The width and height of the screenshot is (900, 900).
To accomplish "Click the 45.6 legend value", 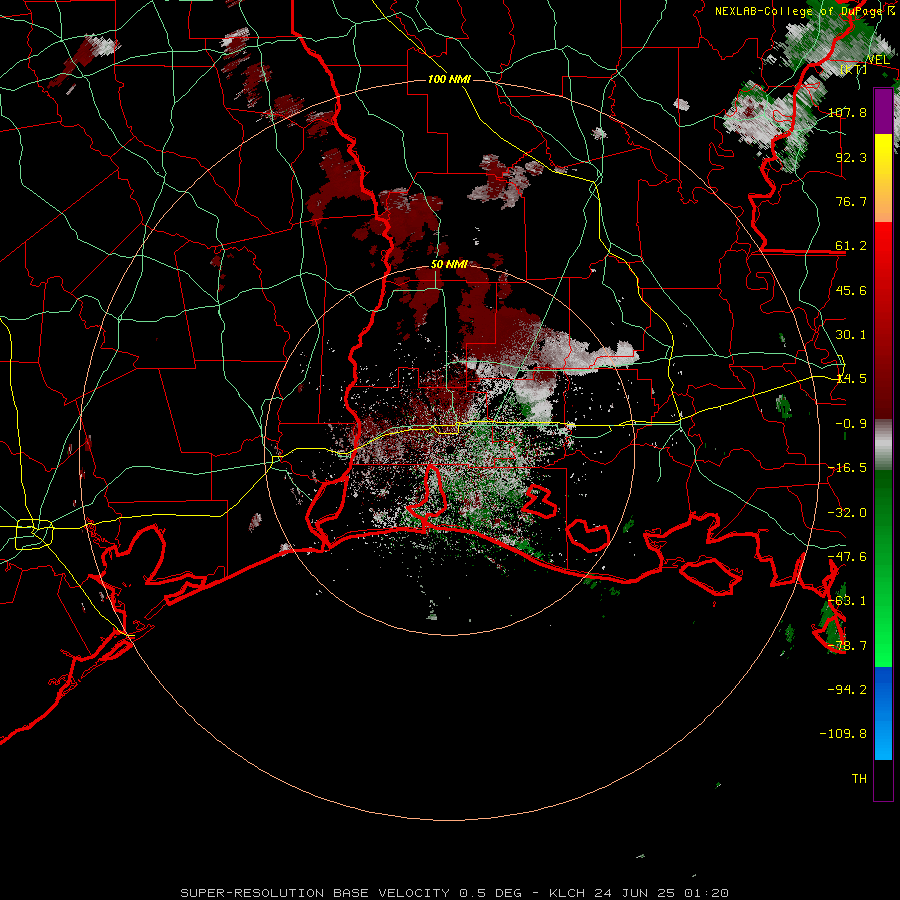I will point(851,290).
